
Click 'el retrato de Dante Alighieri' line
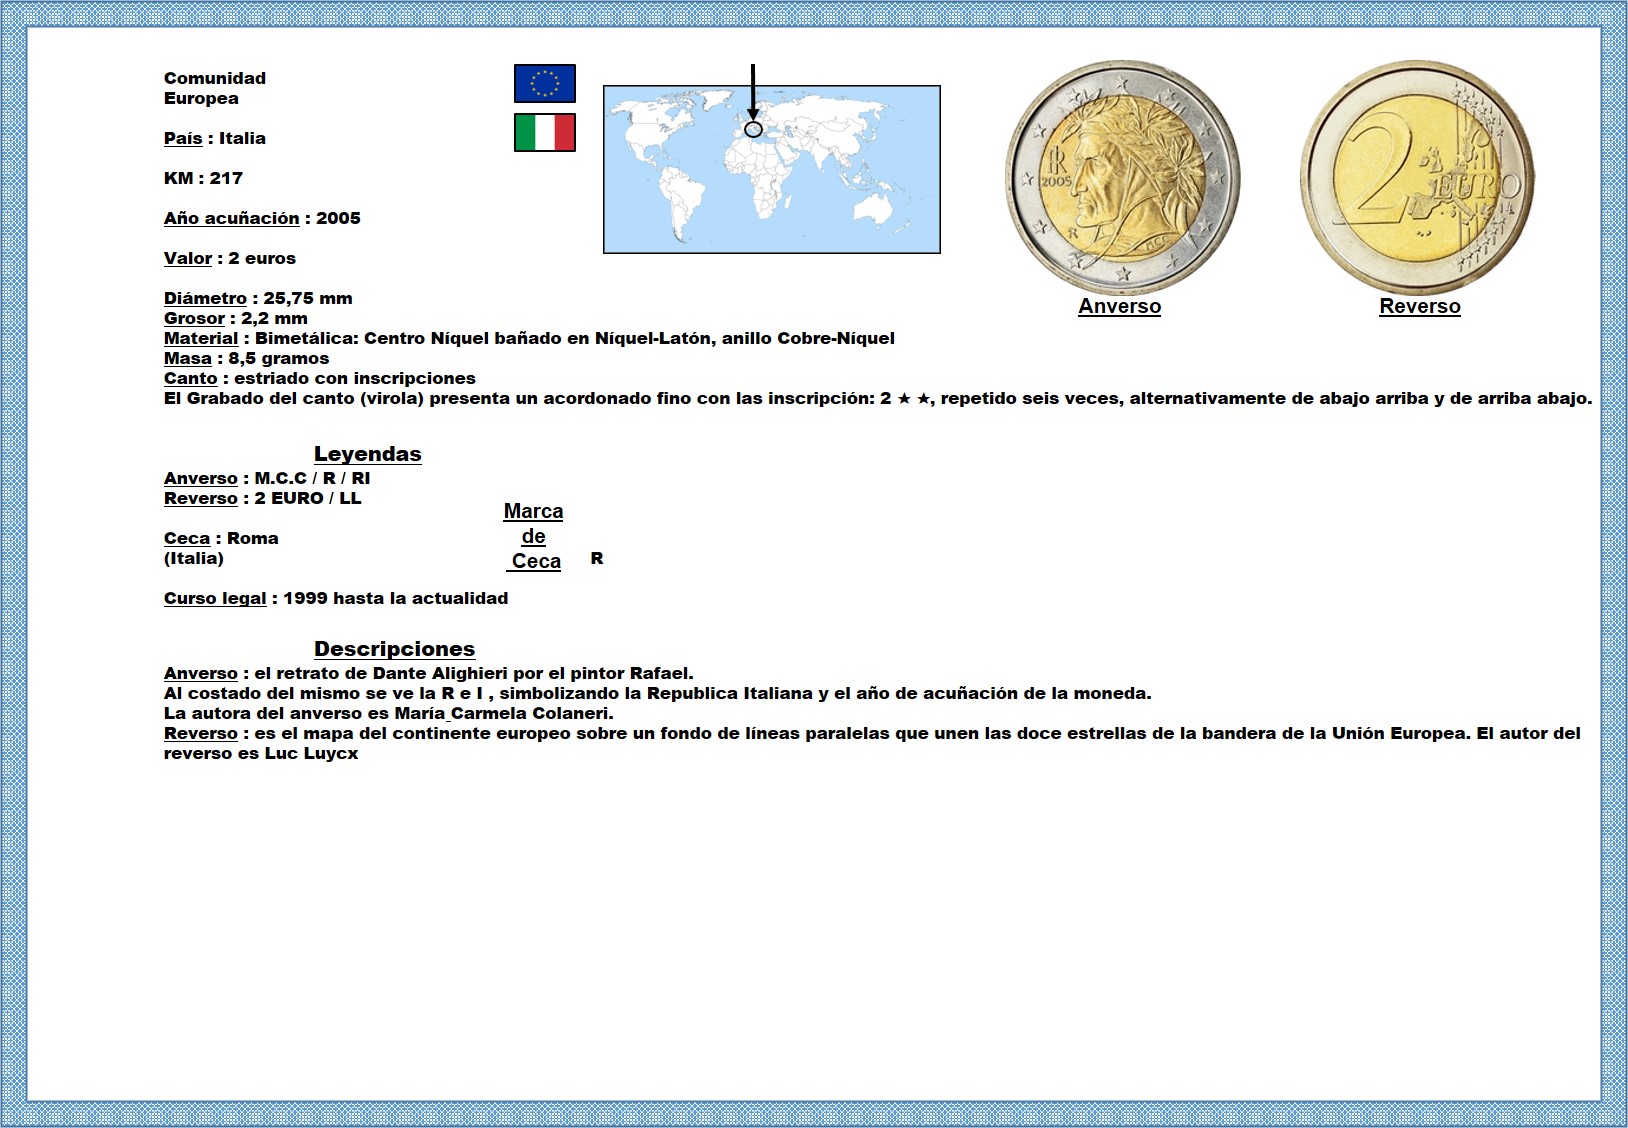point(428,673)
